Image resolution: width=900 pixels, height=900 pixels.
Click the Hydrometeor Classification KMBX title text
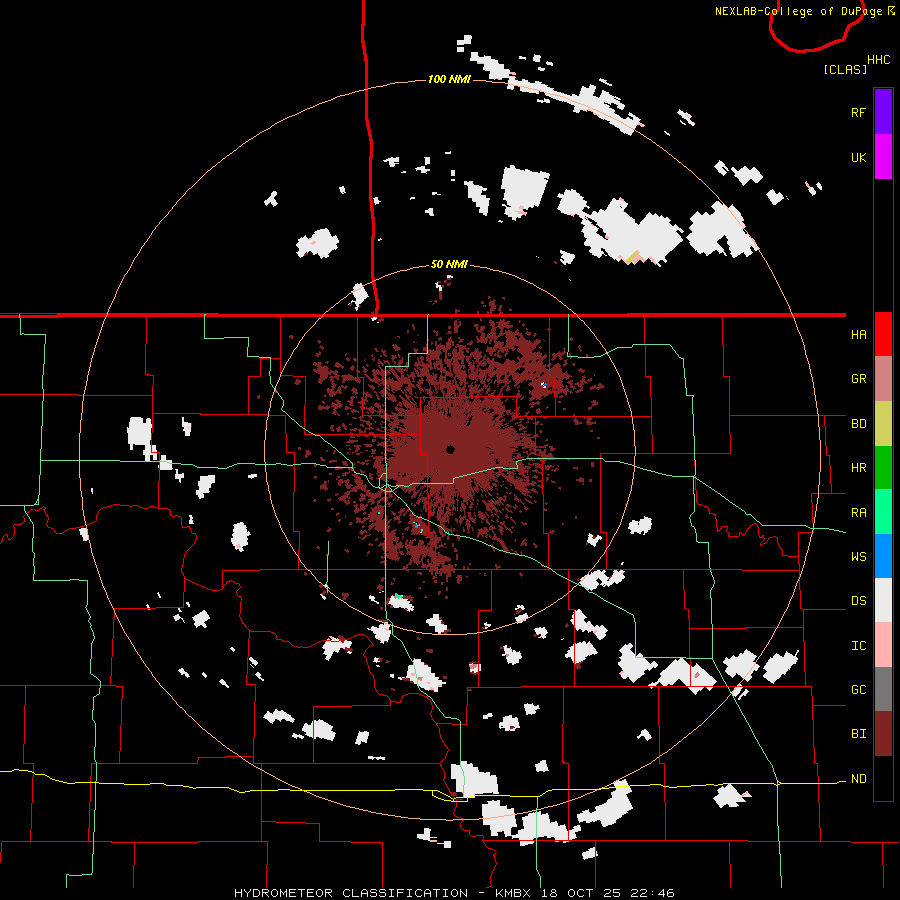click(454, 893)
